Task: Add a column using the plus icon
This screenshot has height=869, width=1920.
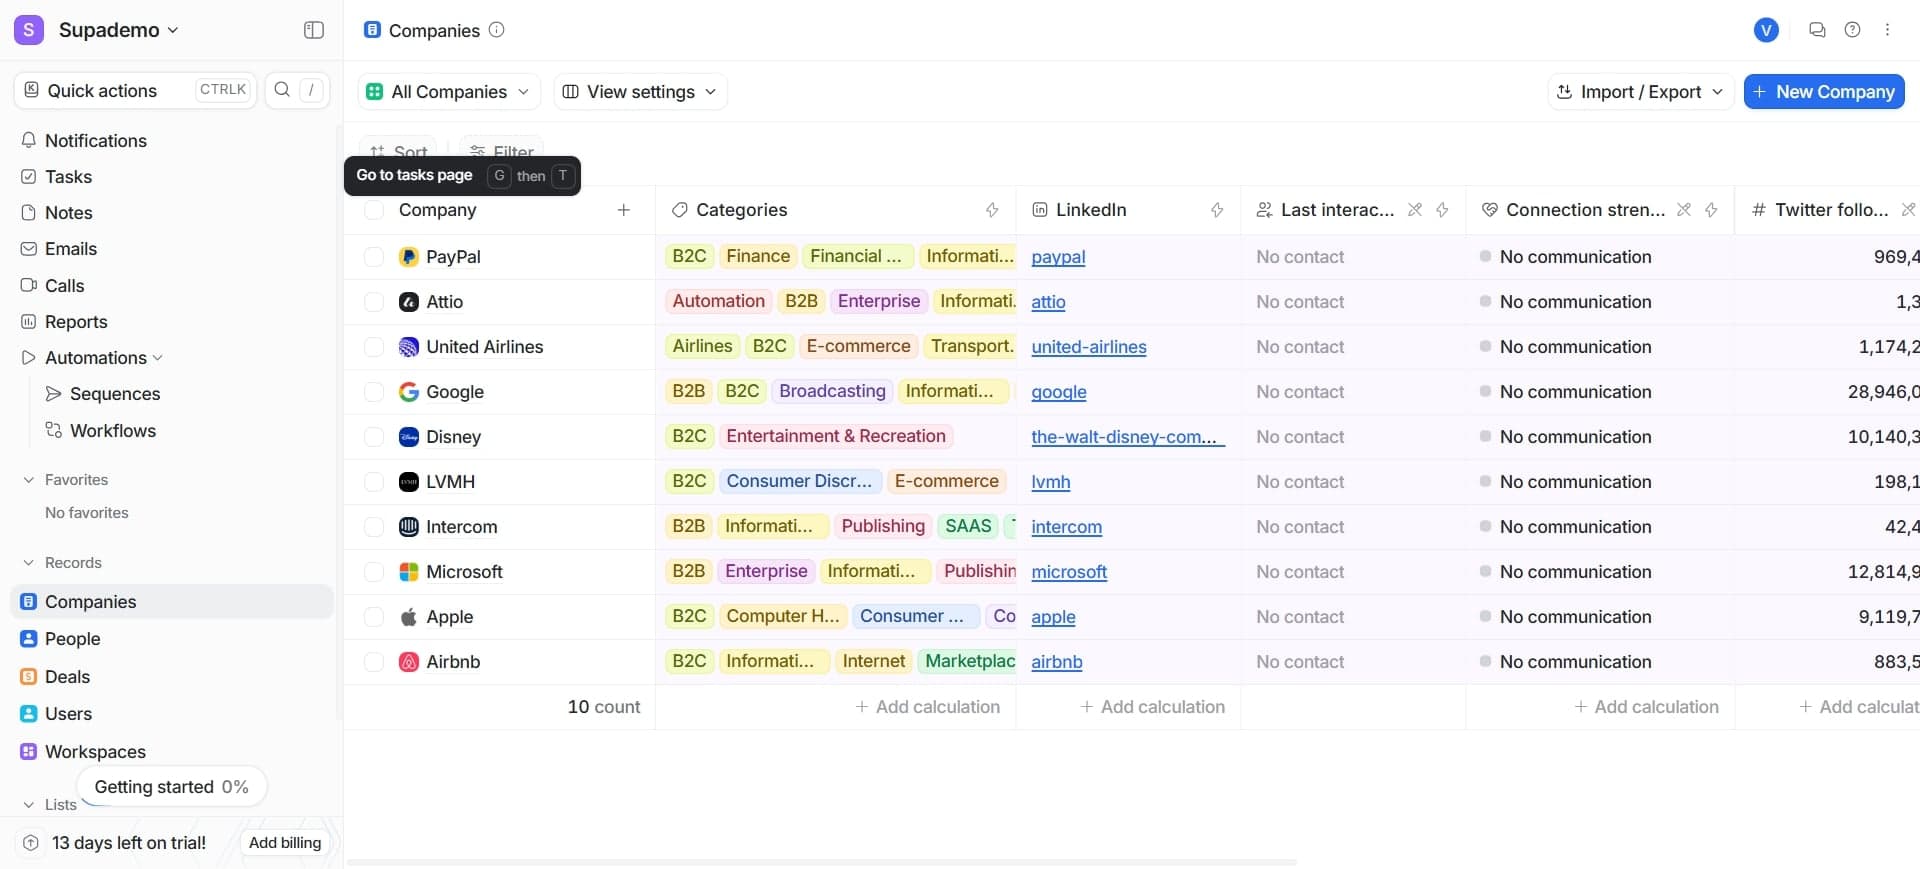Action: 623,210
